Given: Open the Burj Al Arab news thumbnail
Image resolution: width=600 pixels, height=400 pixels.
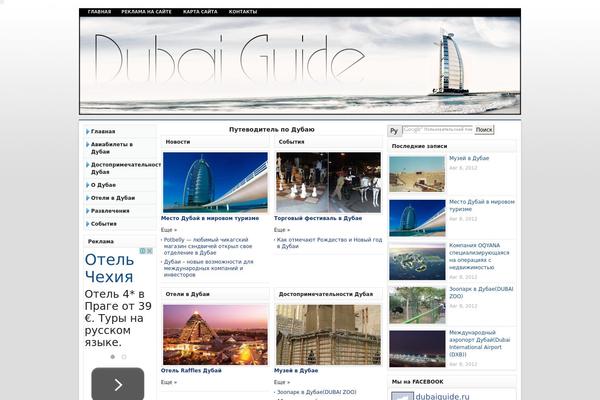Looking at the screenshot, I should [215, 182].
